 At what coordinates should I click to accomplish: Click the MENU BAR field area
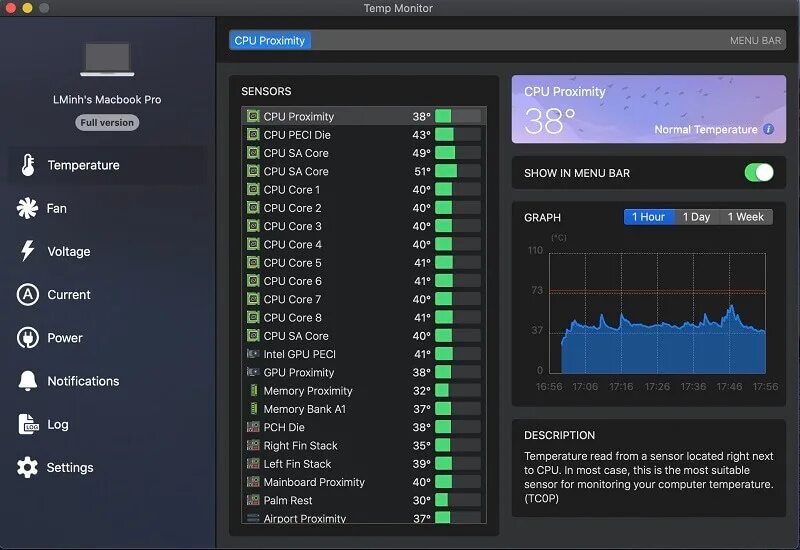click(x=507, y=40)
